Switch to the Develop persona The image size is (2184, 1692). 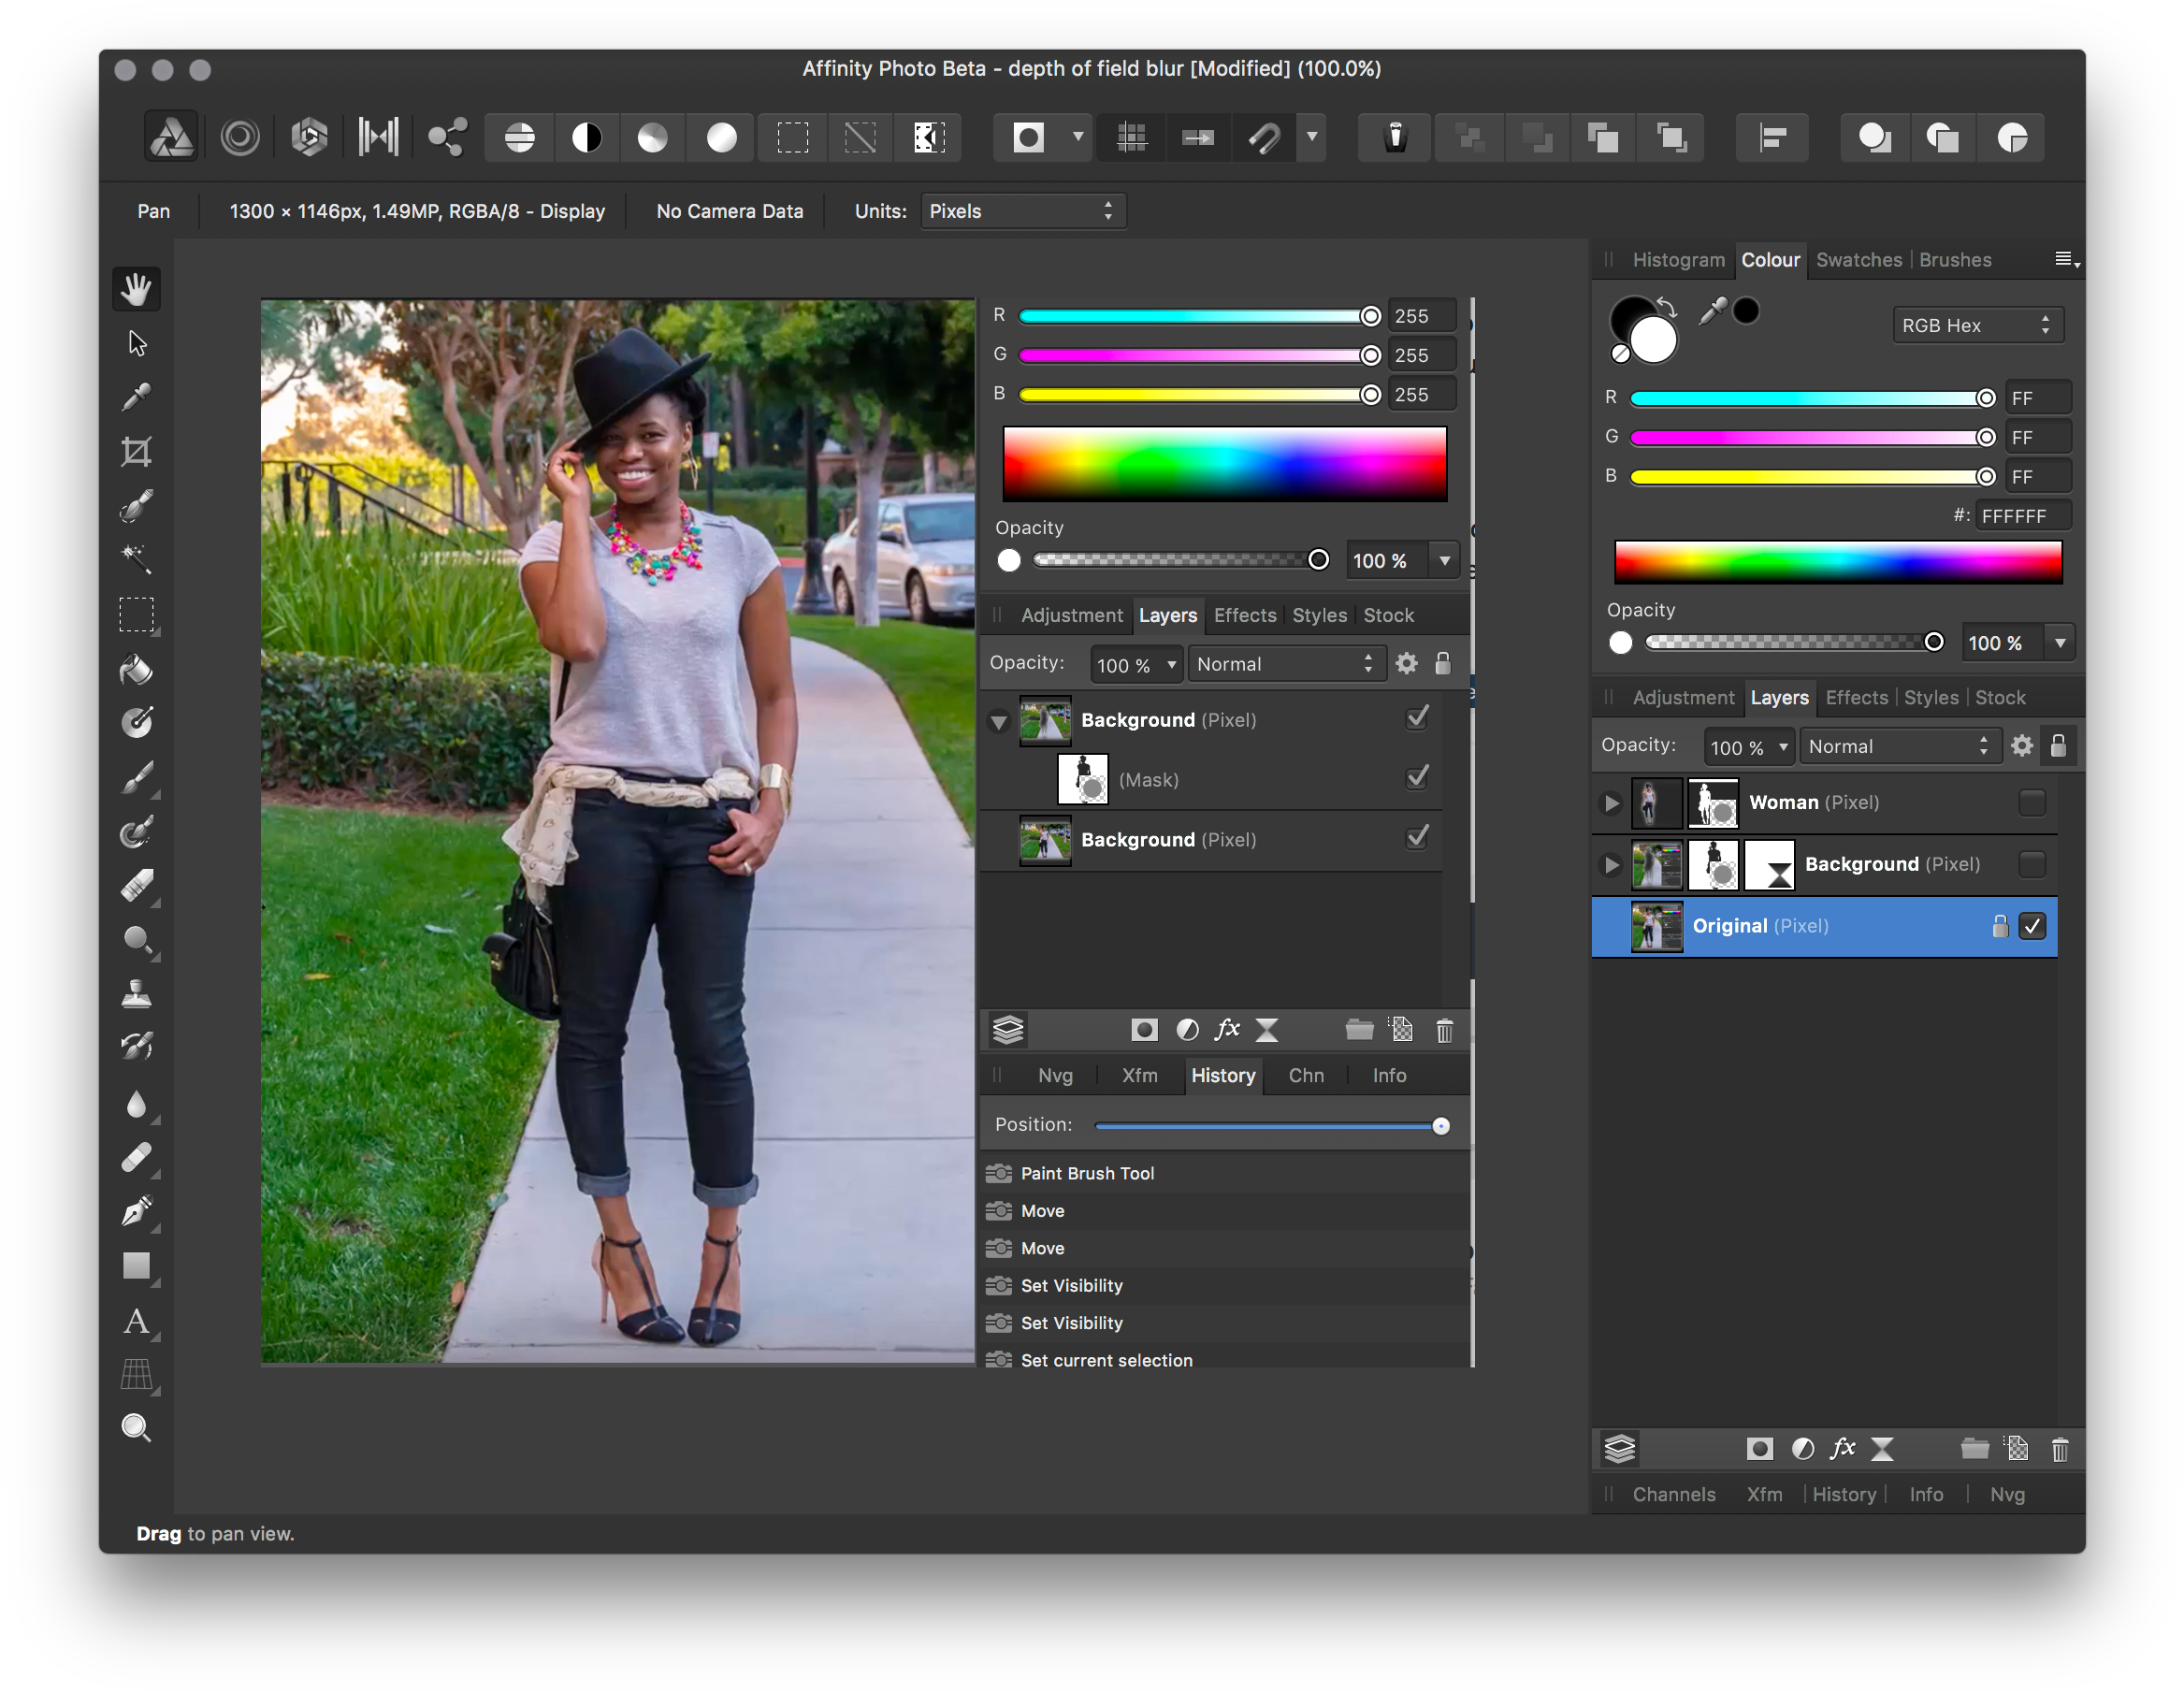pos(309,137)
